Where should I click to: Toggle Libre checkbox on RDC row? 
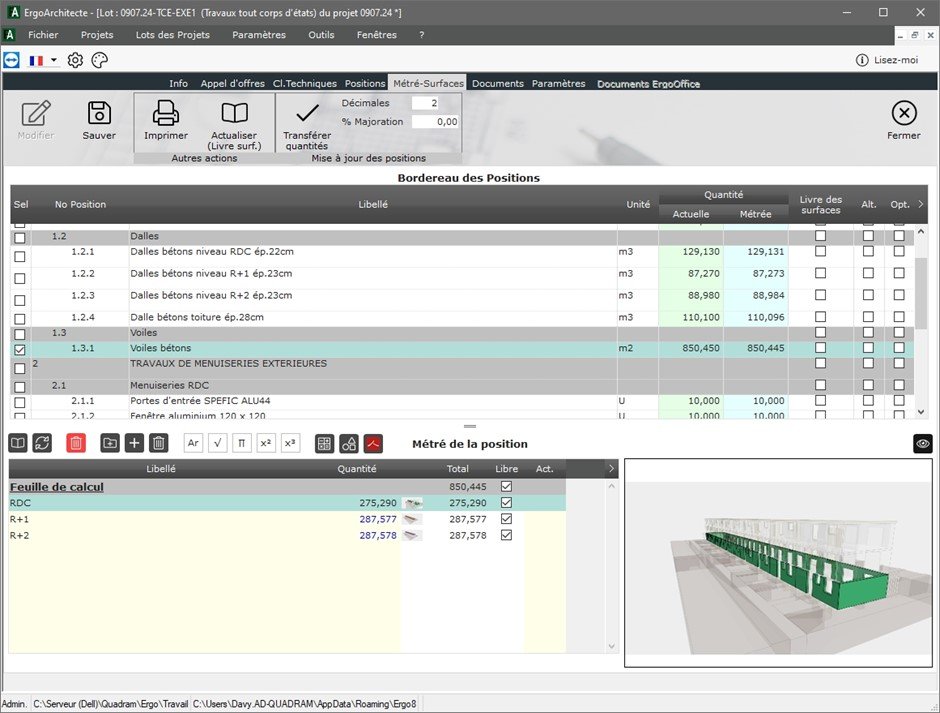click(506, 503)
